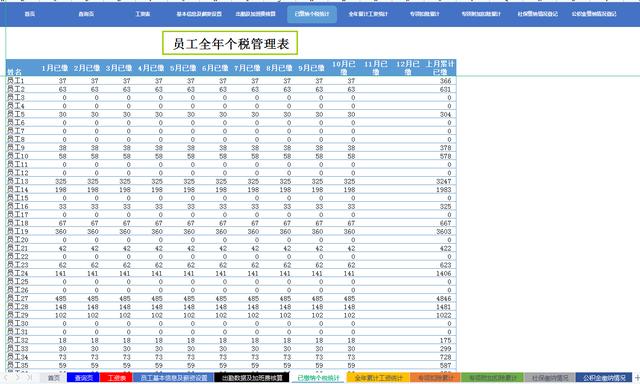Viewport: 640px width, 384px height.
Task: Select 5月已缴 value 198 for 员工14
Action: click(189, 189)
